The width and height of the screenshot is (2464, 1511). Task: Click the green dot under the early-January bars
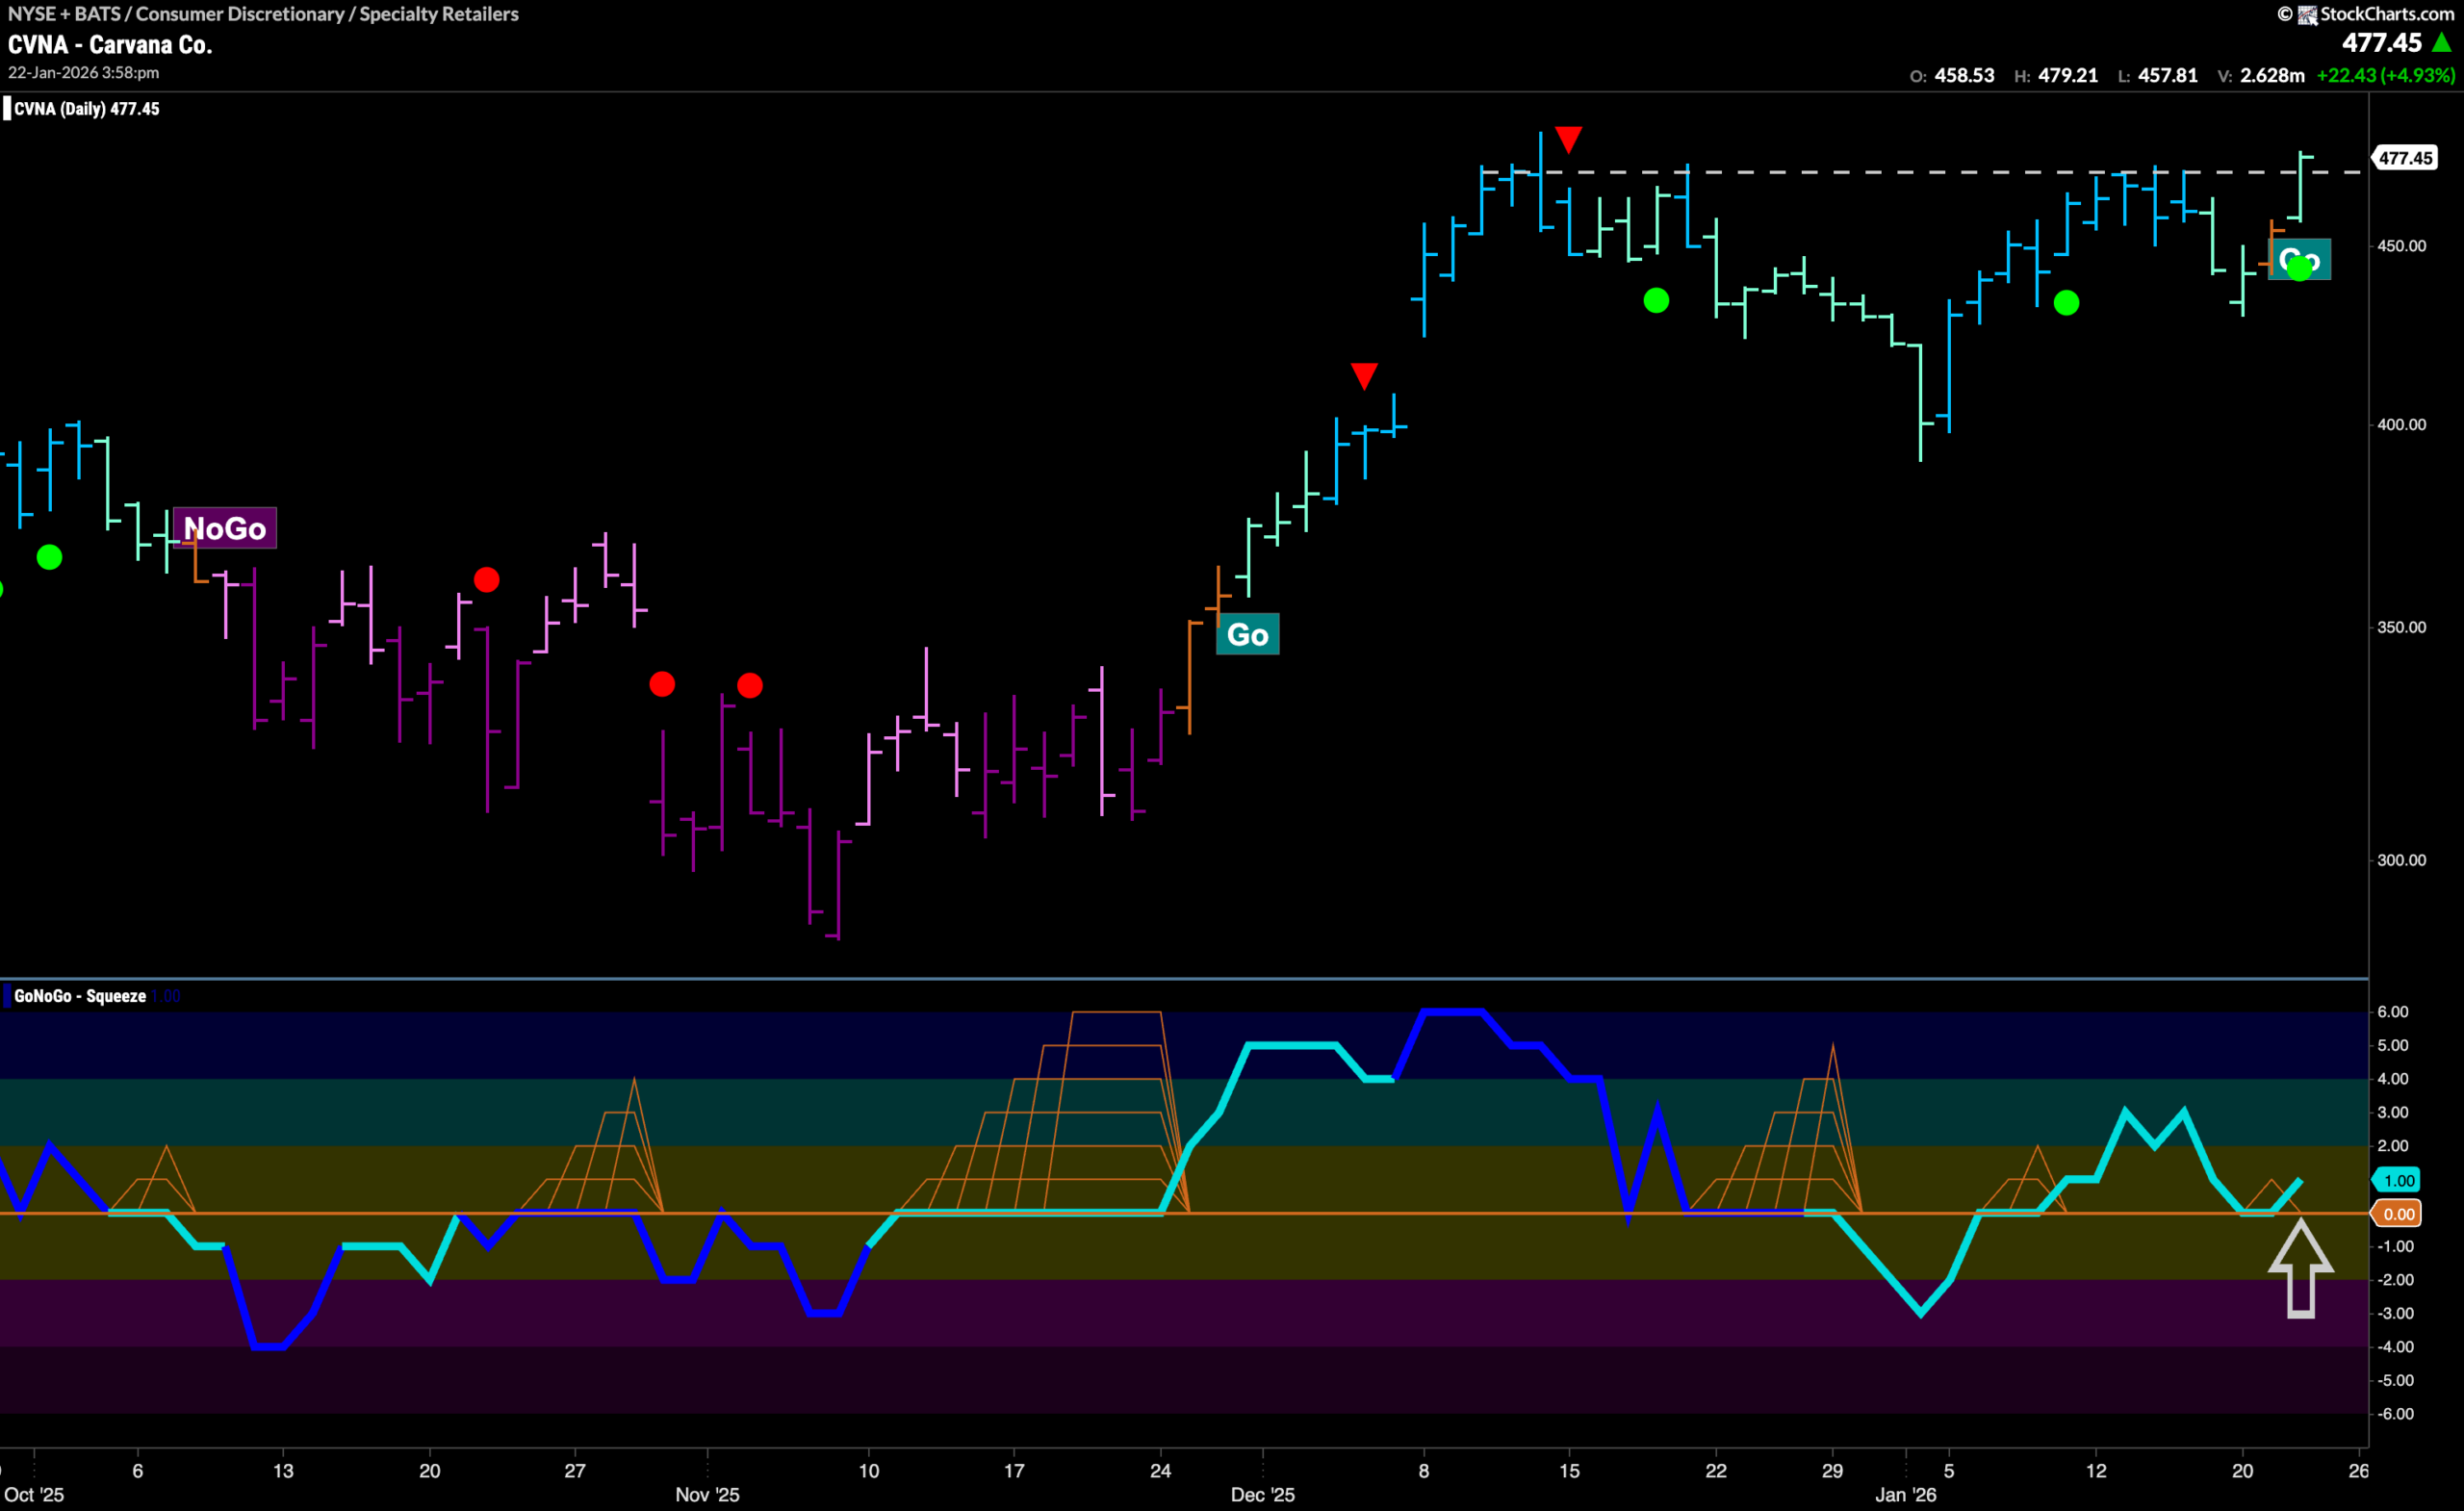click(2066, 304)
